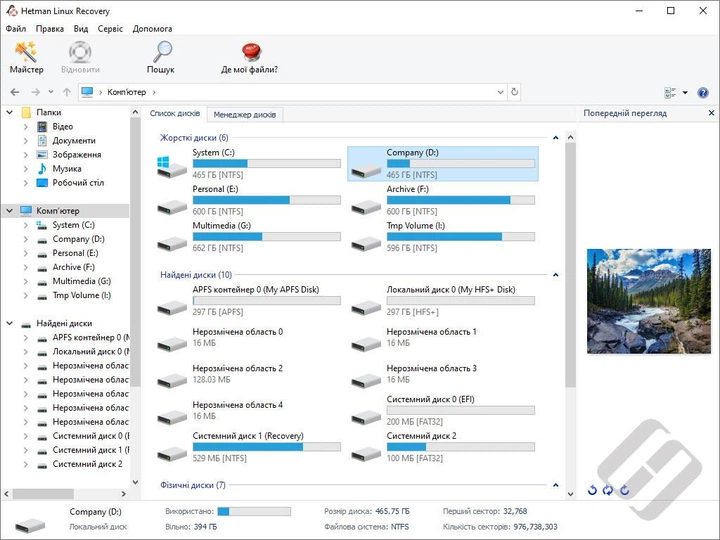The image size is (720, 540).
Task: Select Archive (F:) drive in disk list
Action: 443,200
